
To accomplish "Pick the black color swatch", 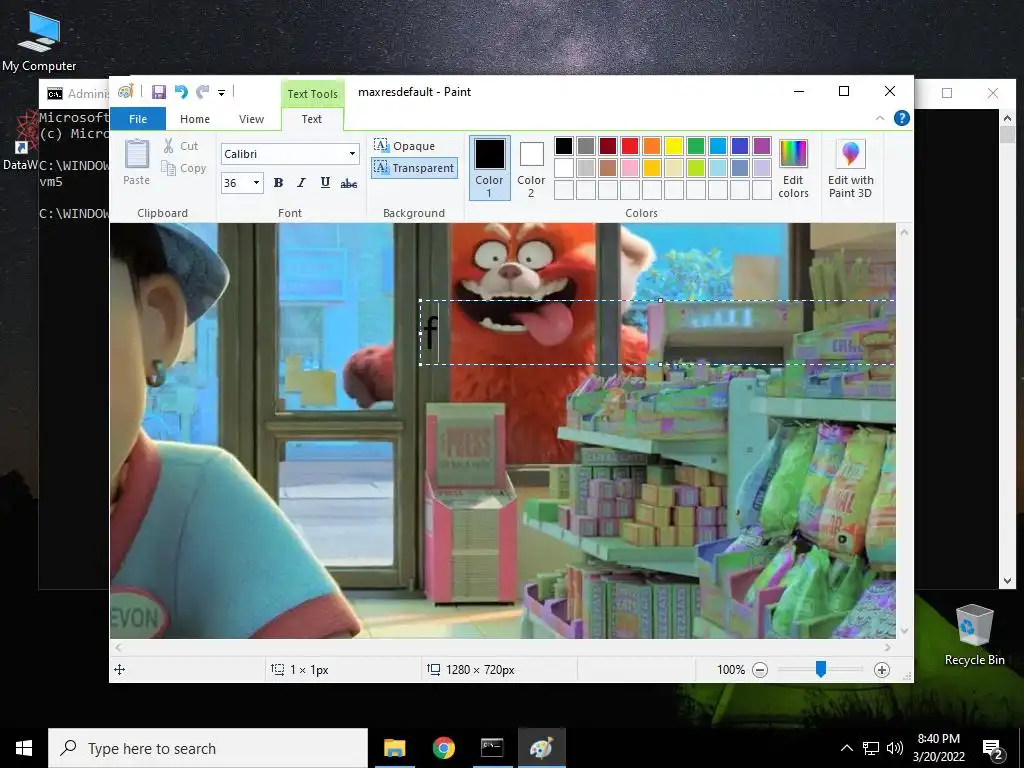I will [564, 146].
